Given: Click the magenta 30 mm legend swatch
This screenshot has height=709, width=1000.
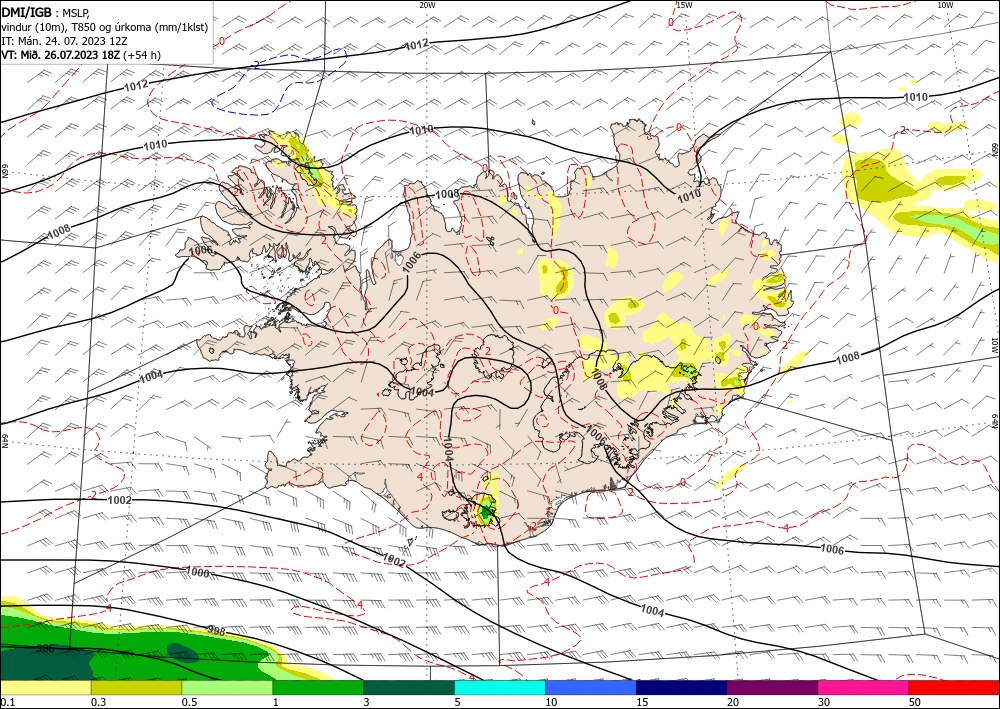Looking at the screenshot, I should click(864, 688).
